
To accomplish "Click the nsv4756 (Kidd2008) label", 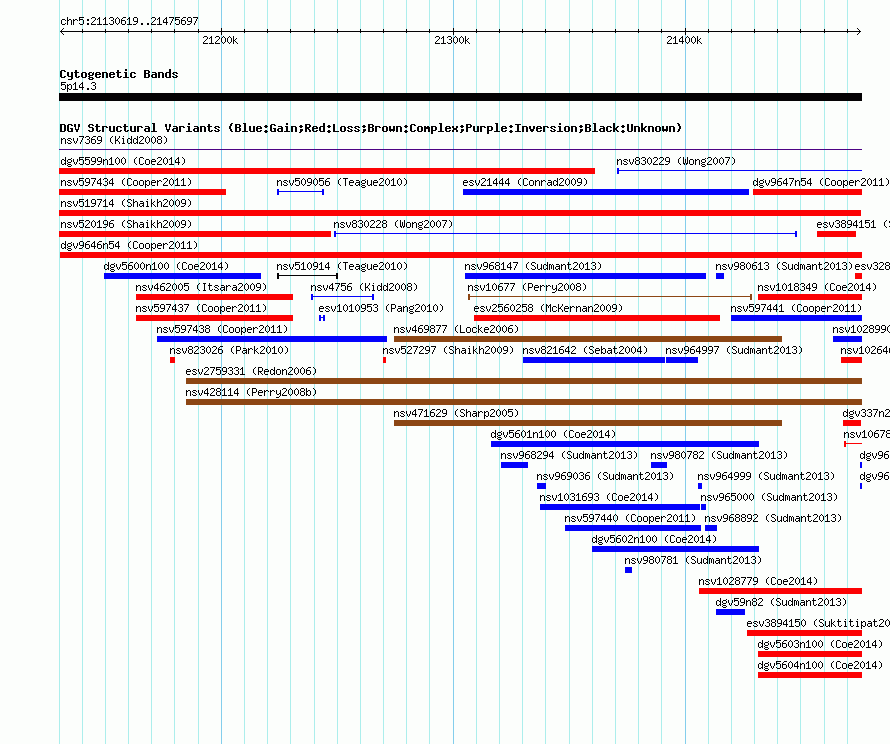I will pos(364,287).
